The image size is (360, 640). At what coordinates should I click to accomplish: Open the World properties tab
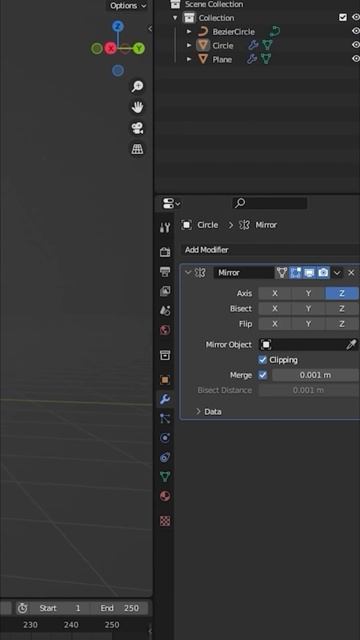165,330
